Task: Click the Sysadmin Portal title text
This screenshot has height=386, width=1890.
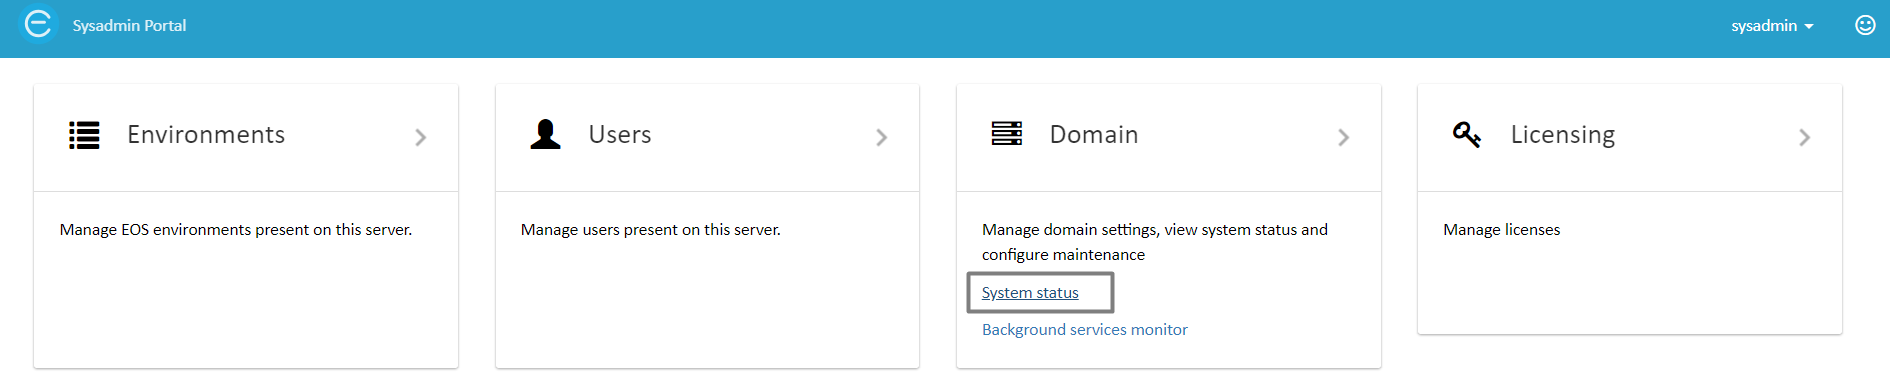Action: click(x=129, y=26)
